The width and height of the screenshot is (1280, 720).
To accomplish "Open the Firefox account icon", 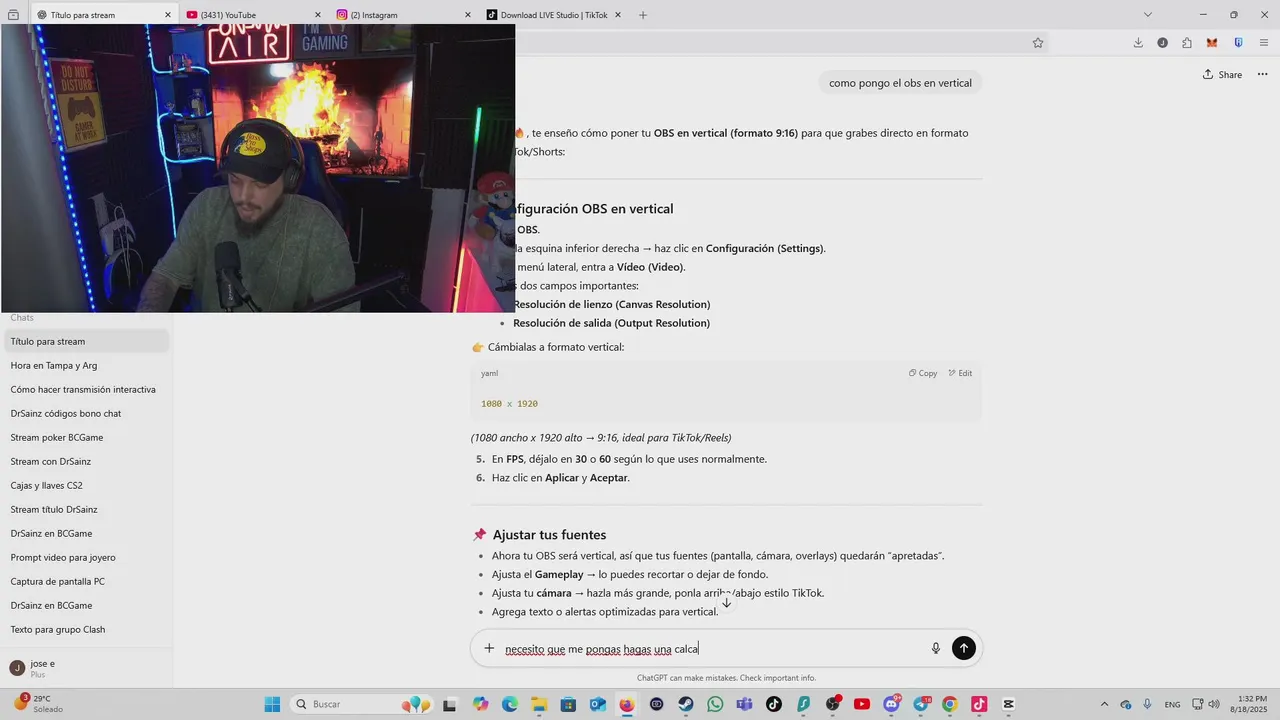I will tap(1162, 43).
